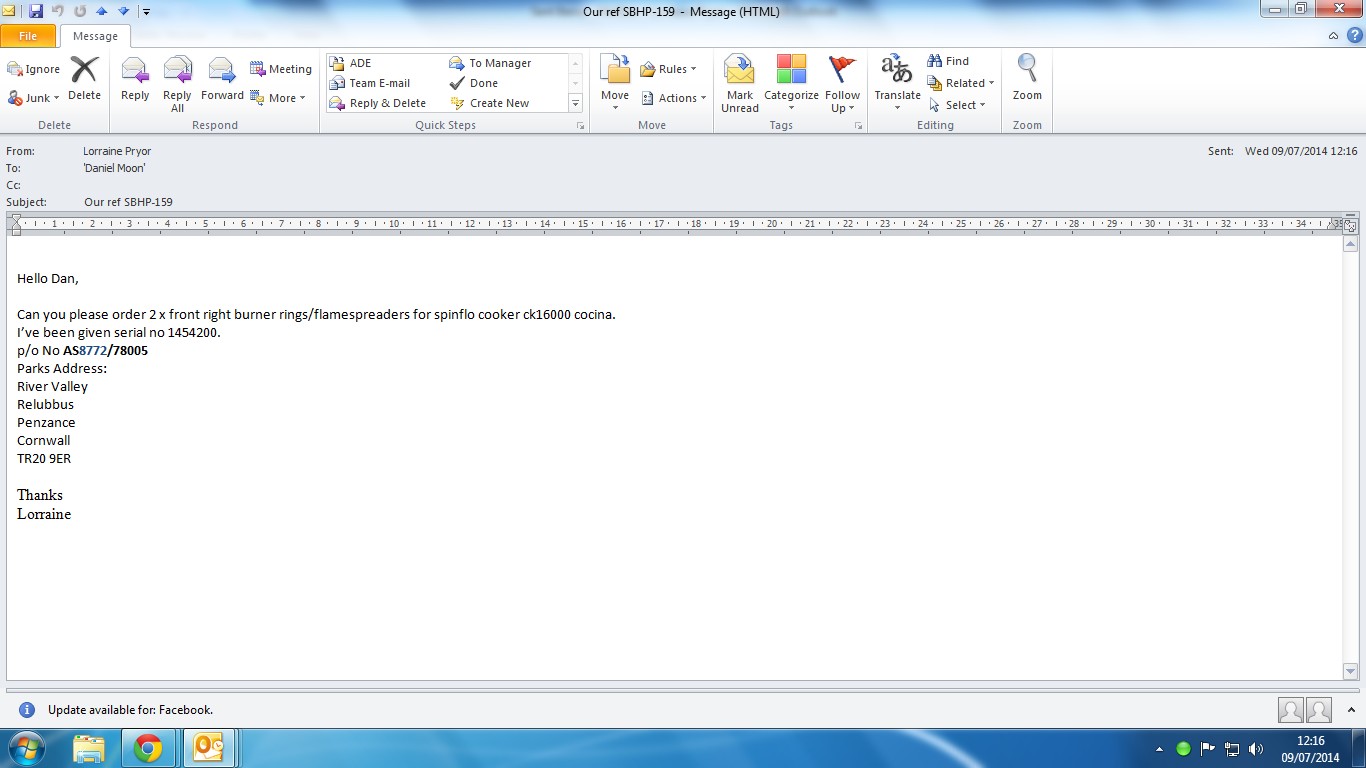Open Google Chrome from the taskbar
1366x768 pixels.
click(148, 748)
